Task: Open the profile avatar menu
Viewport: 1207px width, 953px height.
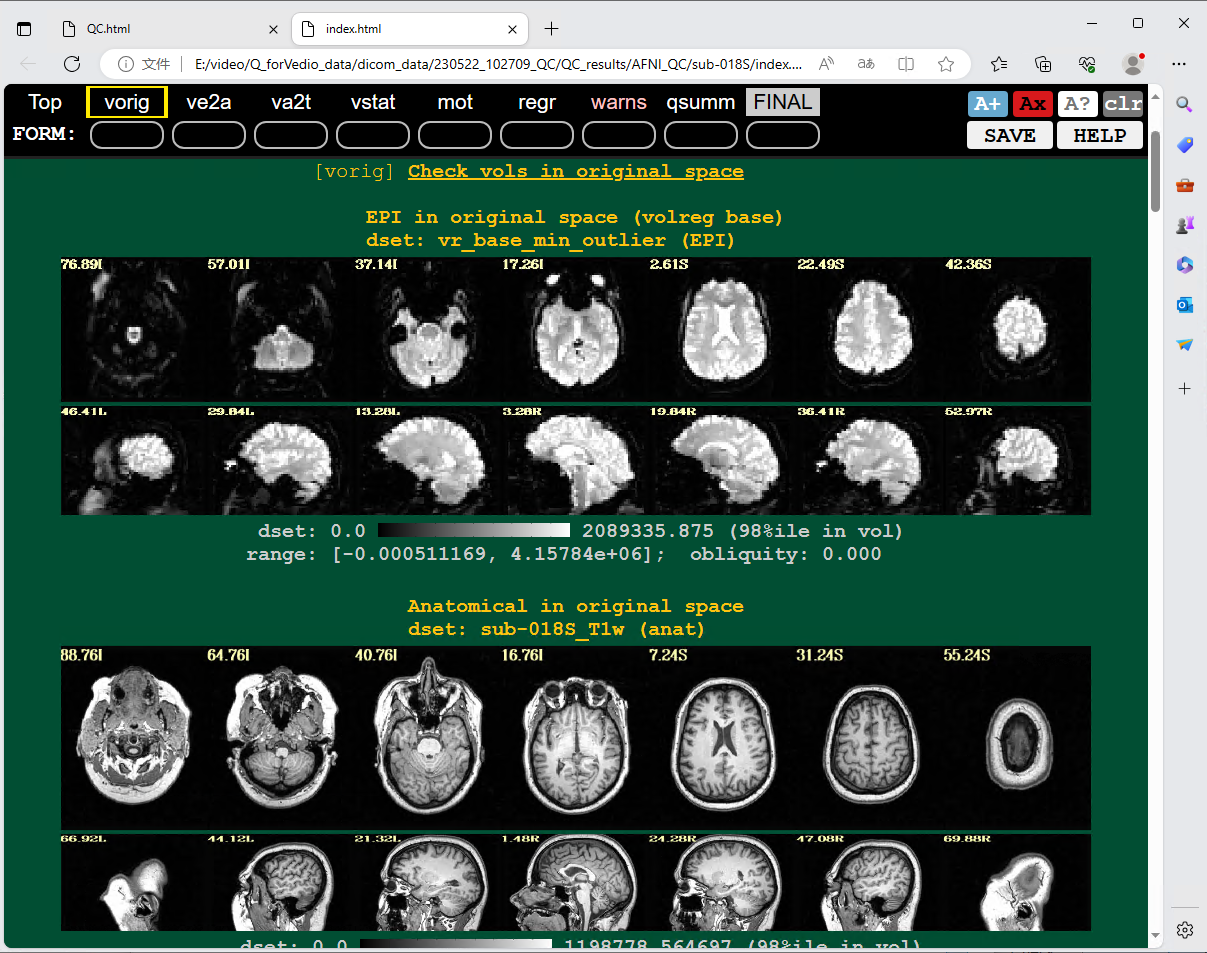Action: (x=1133, y=64)
